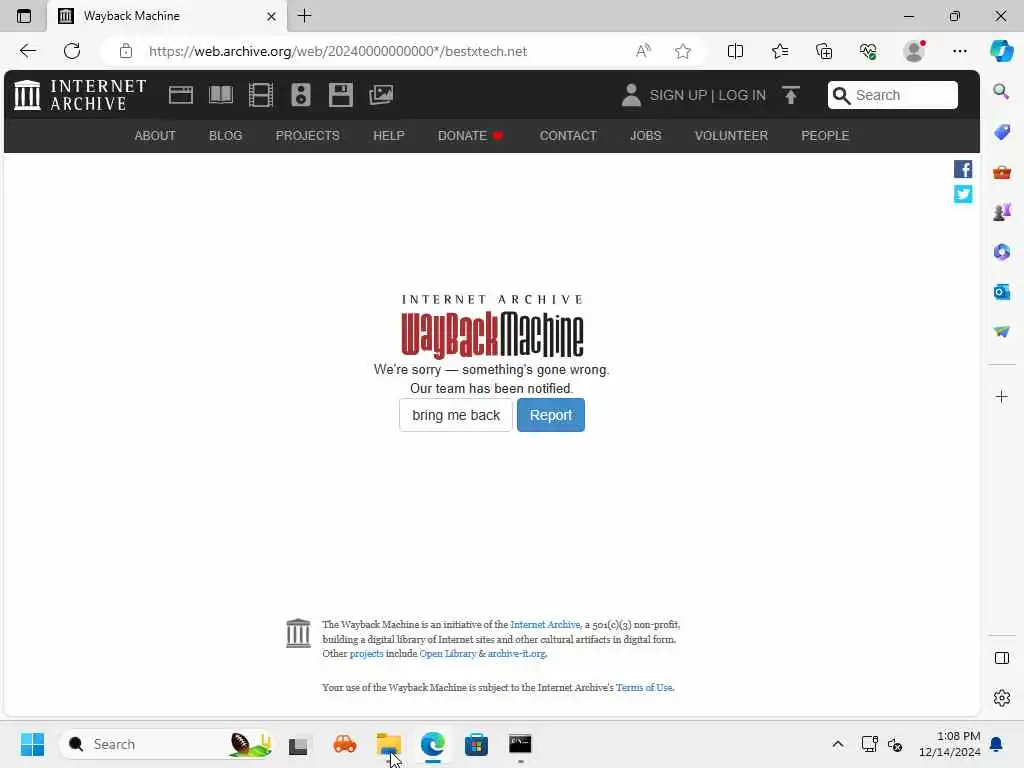Open Outlook sidebar icon

(1001, 292)
